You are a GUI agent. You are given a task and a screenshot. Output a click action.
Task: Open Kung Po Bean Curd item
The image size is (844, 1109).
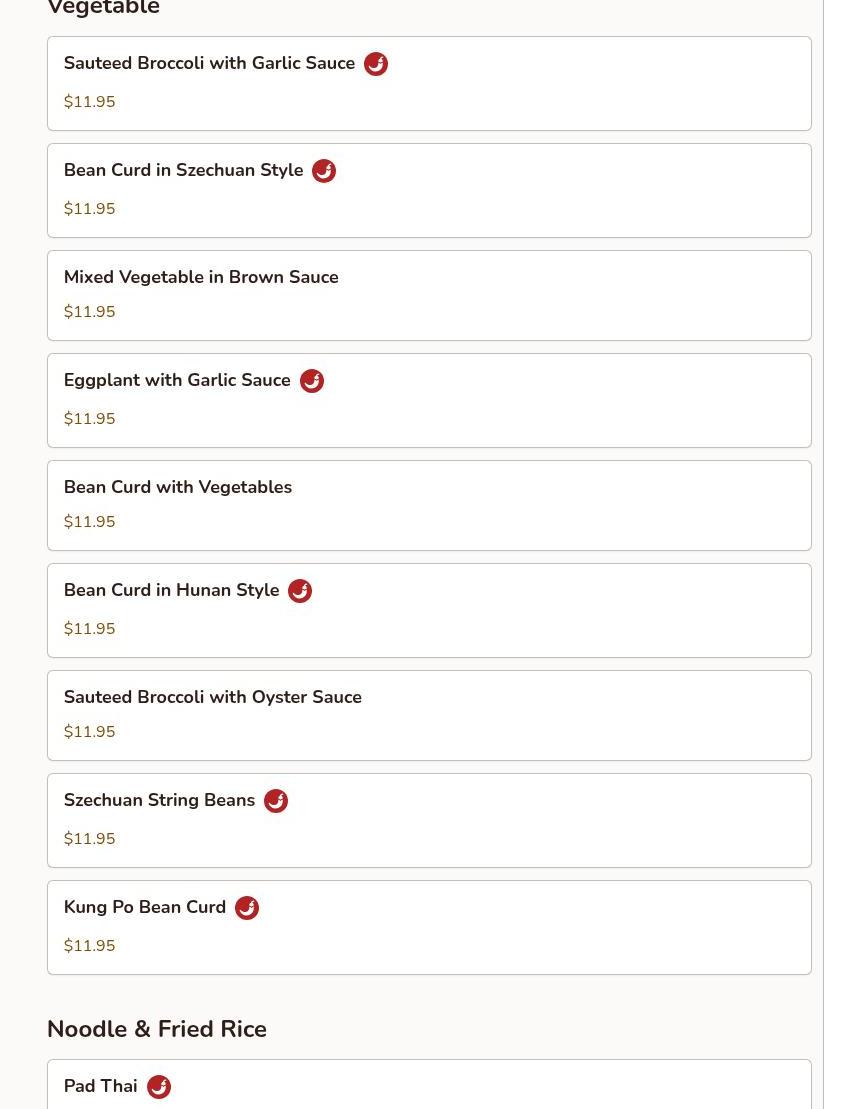point(145,907)
